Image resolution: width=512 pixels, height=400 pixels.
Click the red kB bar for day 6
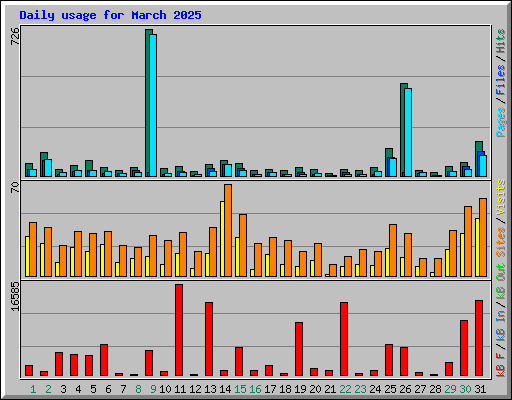104,360
